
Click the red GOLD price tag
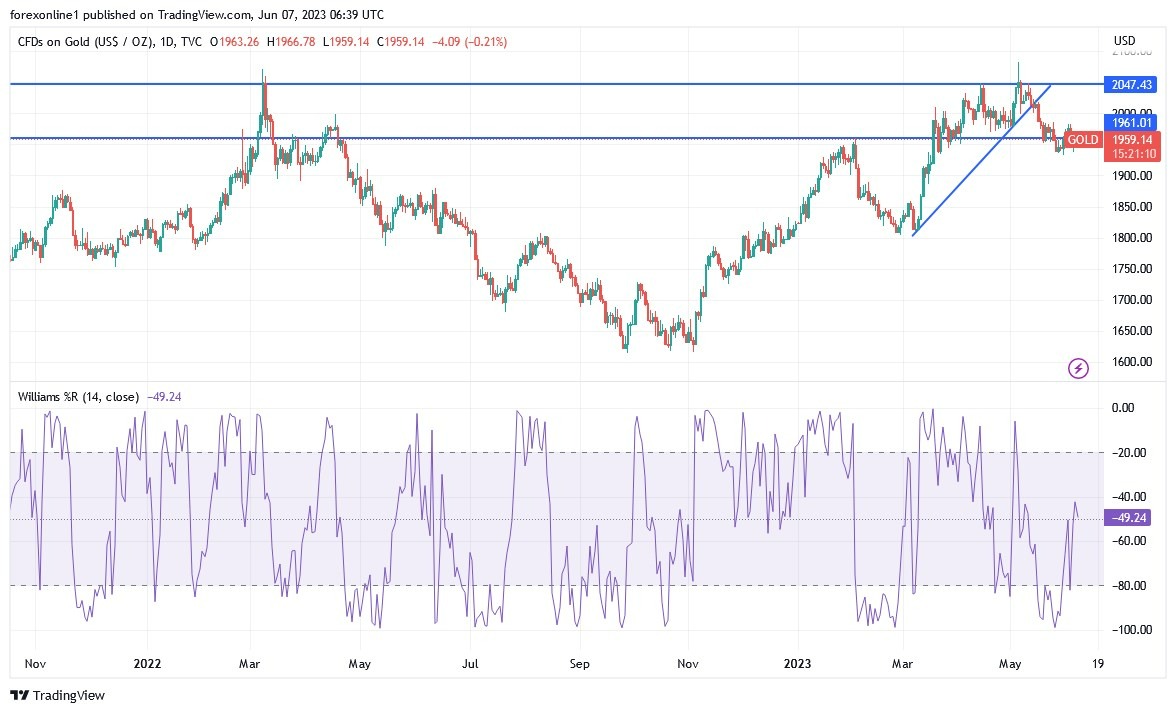point(1083,139)
